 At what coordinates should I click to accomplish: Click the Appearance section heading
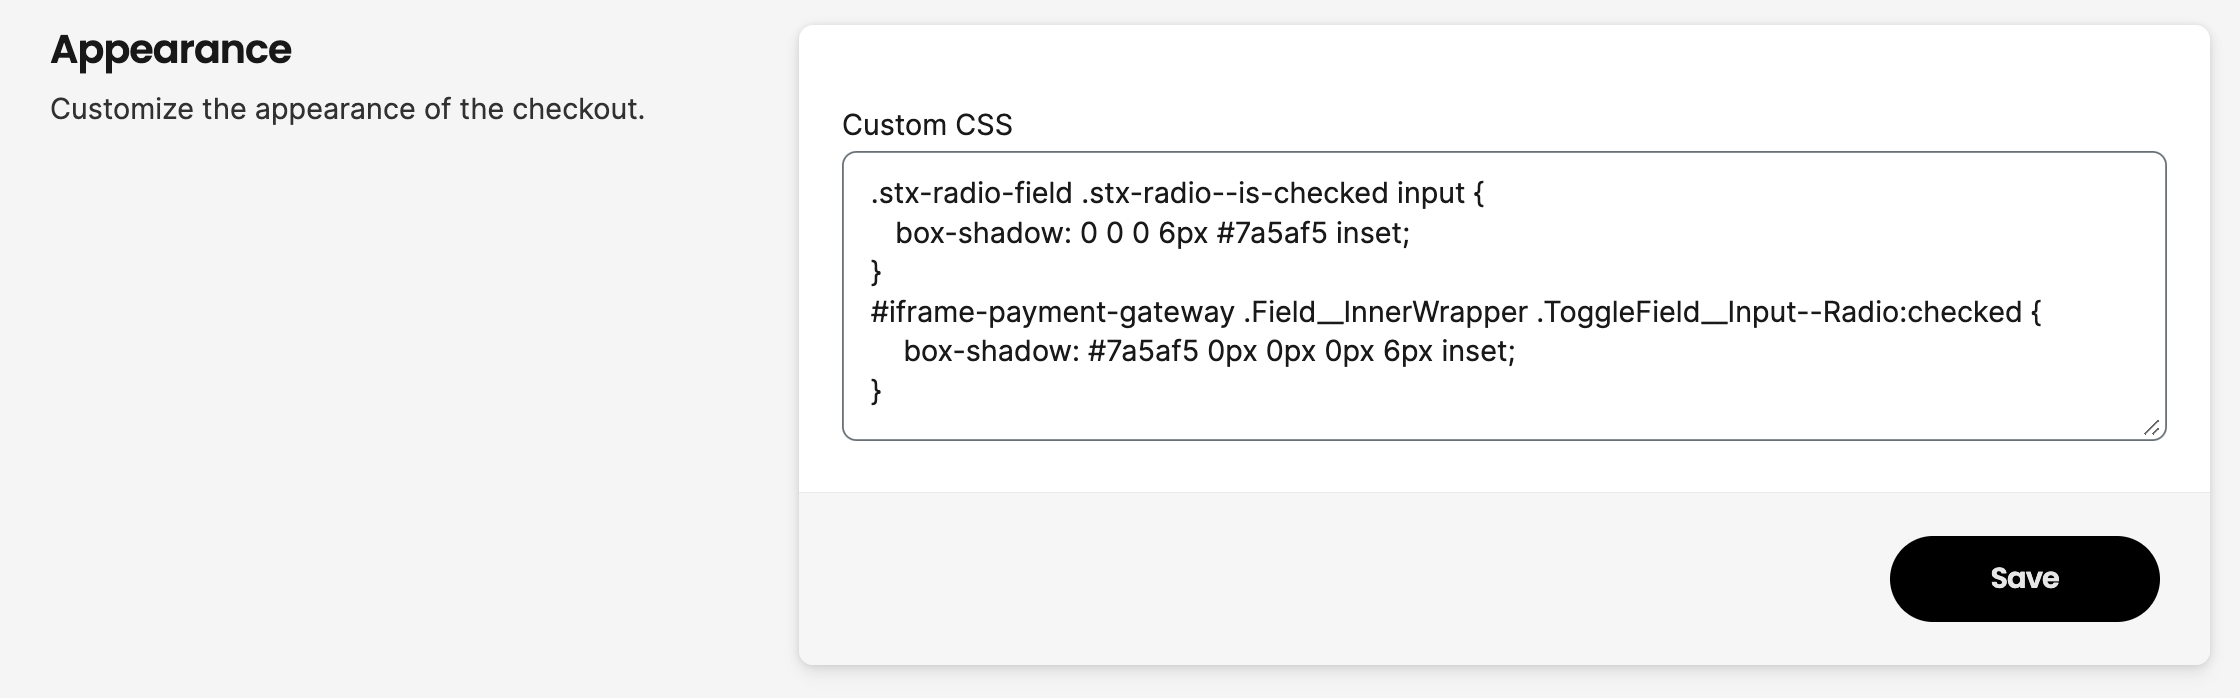[x=172, y=47]
